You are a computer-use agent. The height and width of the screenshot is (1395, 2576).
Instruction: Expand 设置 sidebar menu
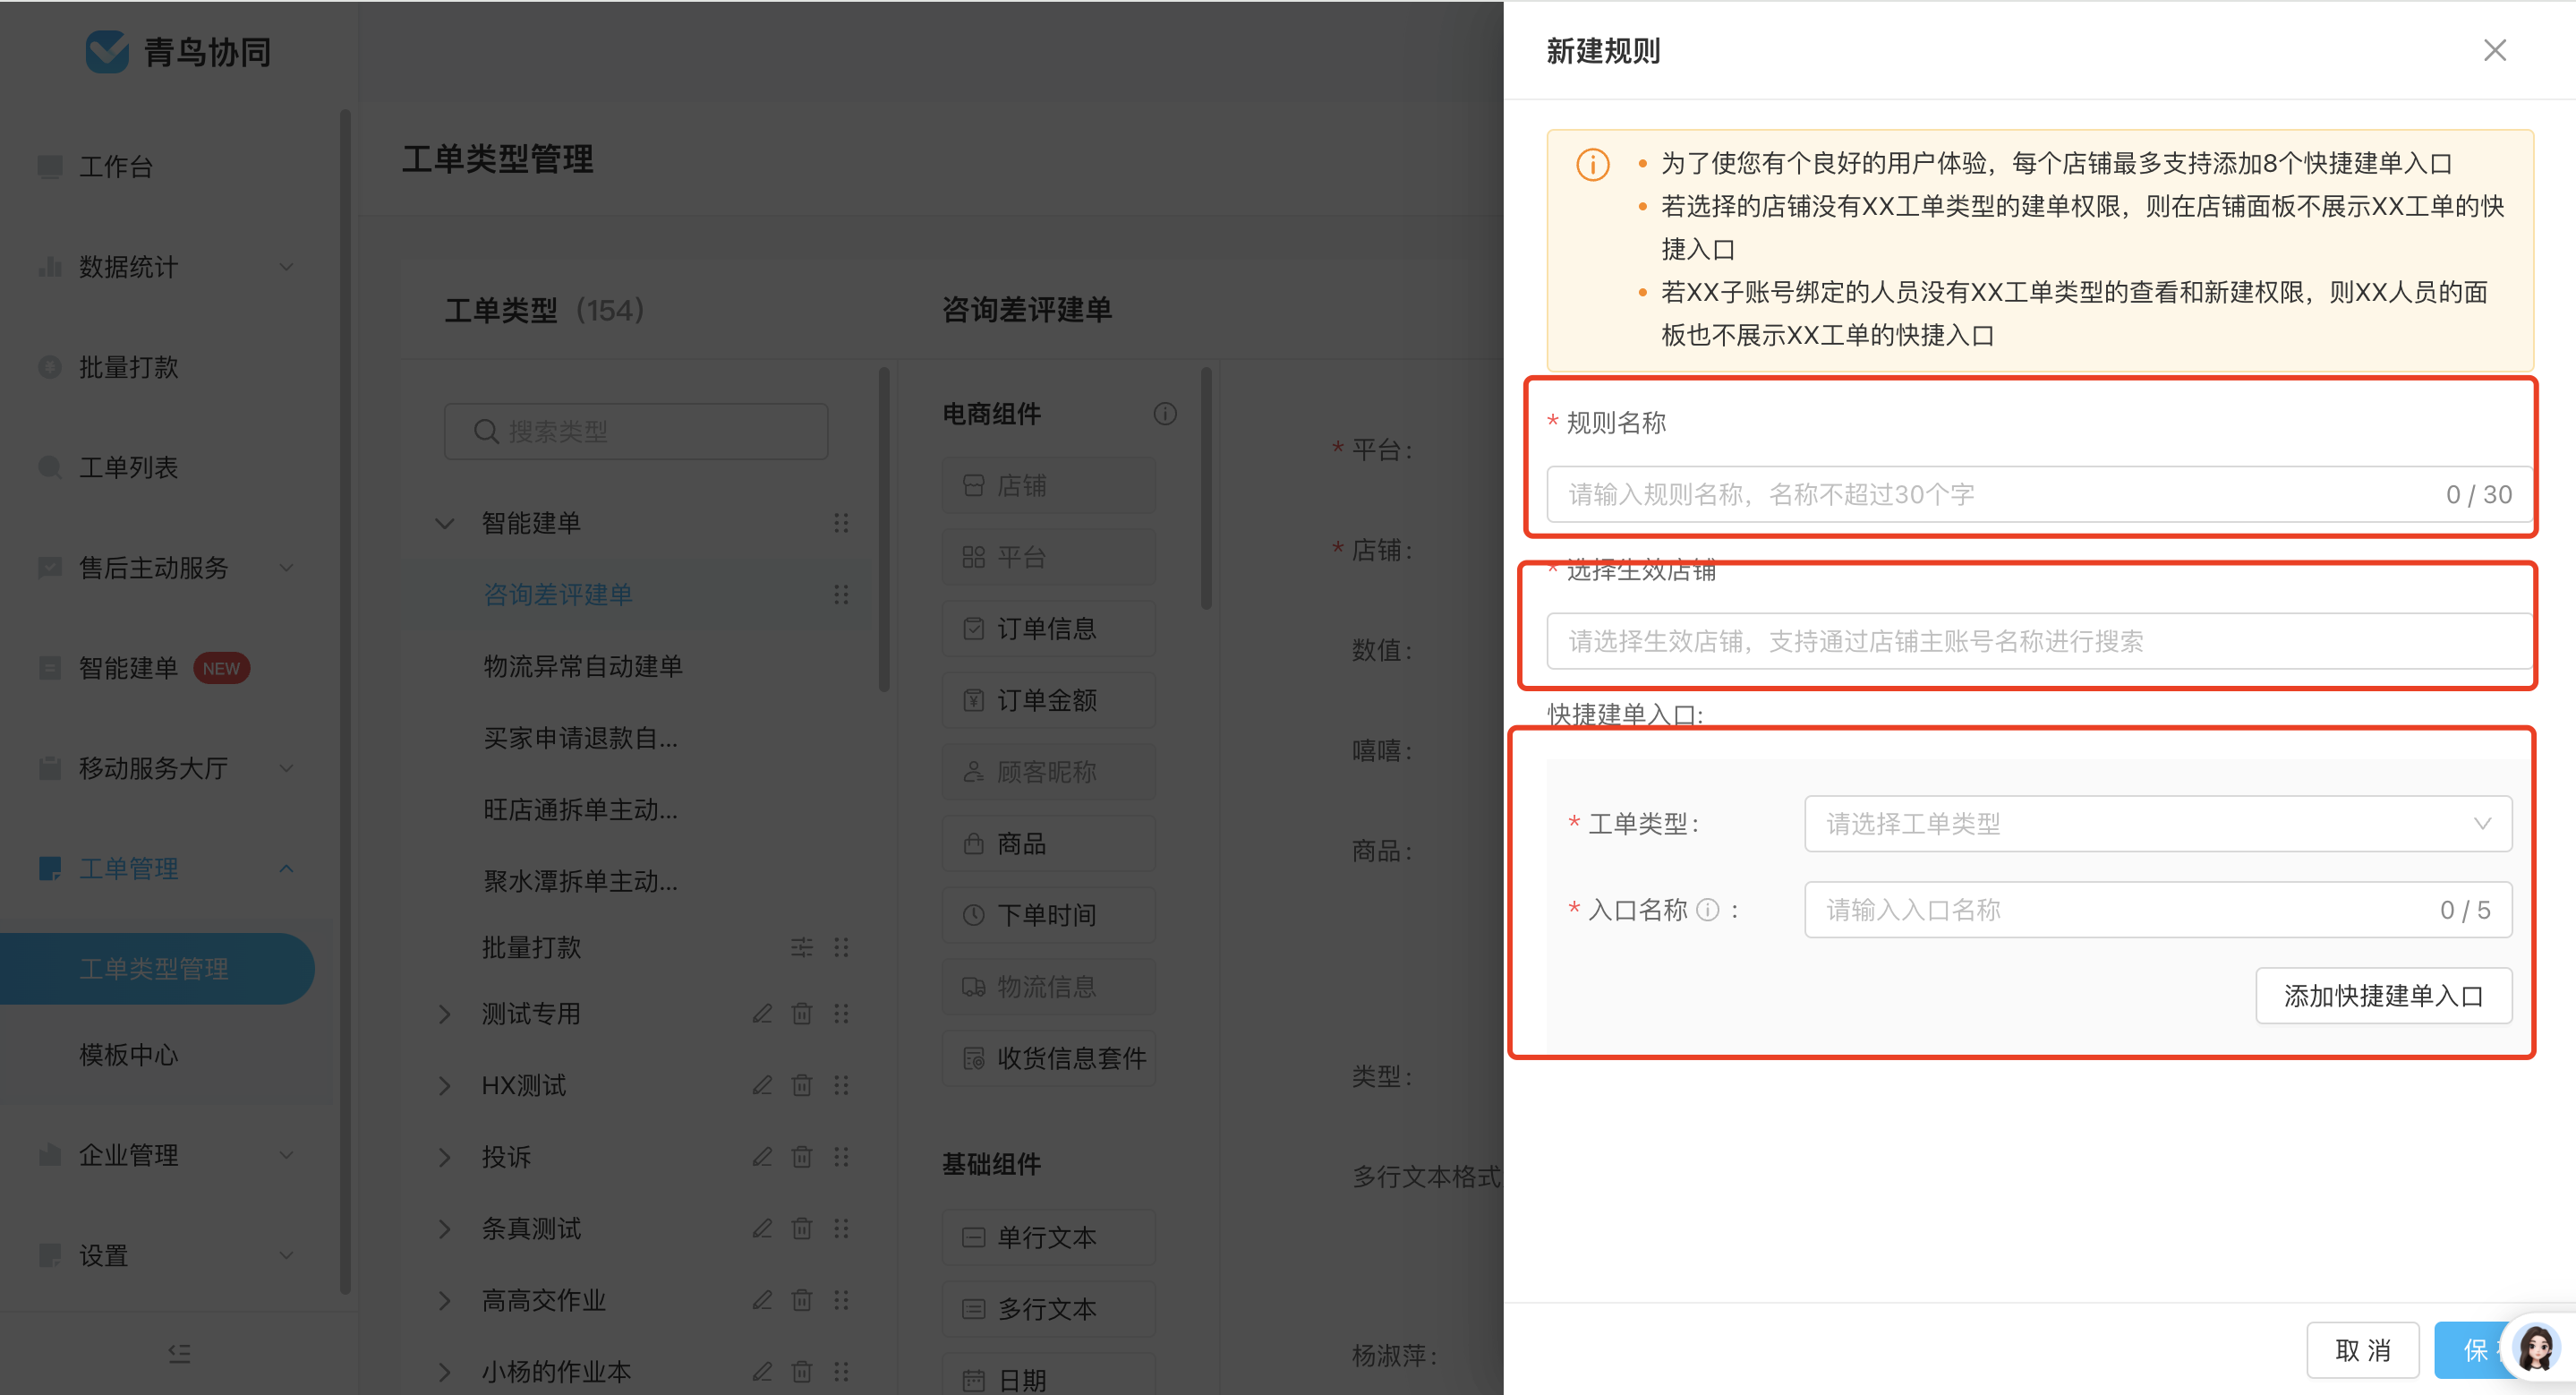(166, 1255)
